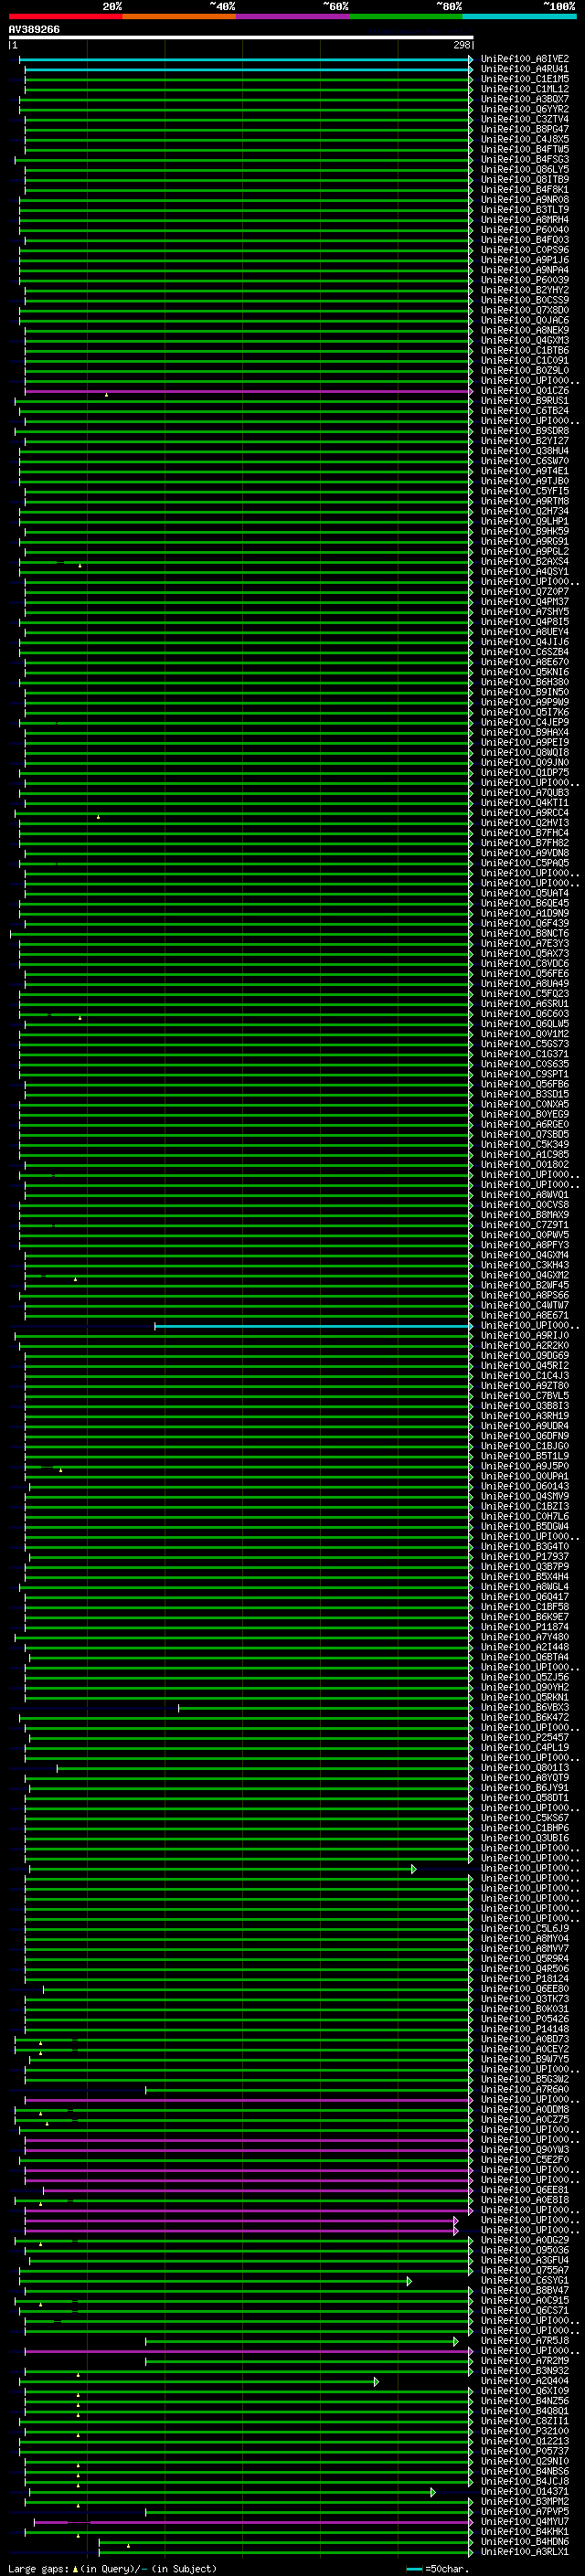Select hit label UniRef100_P60039
This screenshot has height=2576, width=585.
click(525, 280)
